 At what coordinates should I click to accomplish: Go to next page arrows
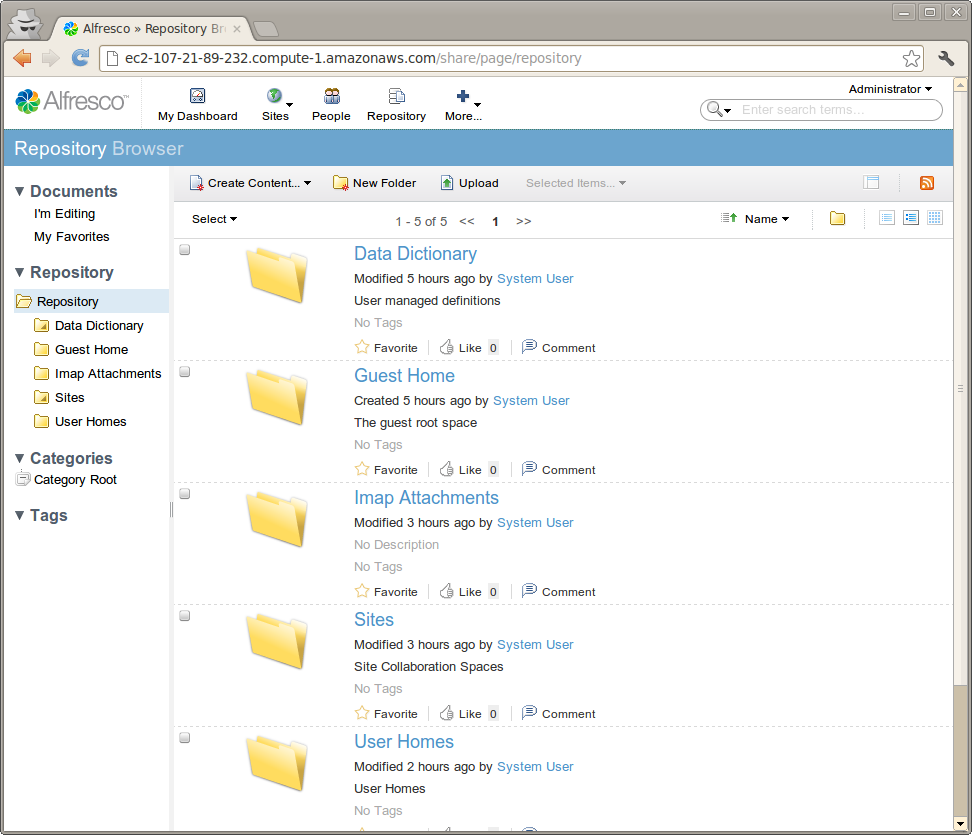click(x=523, y=221)
